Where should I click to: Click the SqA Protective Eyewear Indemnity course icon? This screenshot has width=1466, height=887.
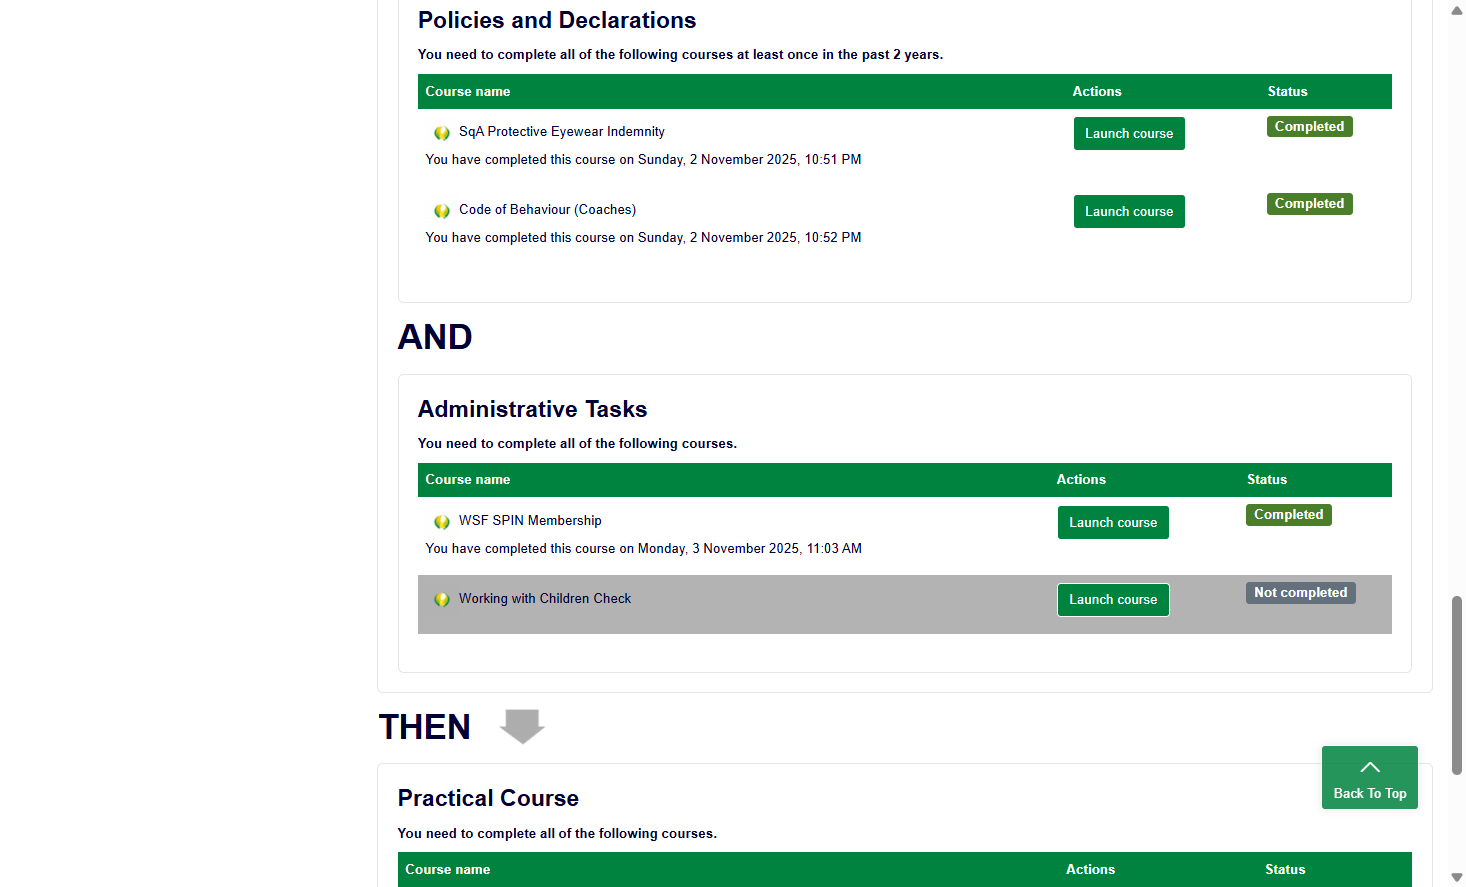[442, 133]
